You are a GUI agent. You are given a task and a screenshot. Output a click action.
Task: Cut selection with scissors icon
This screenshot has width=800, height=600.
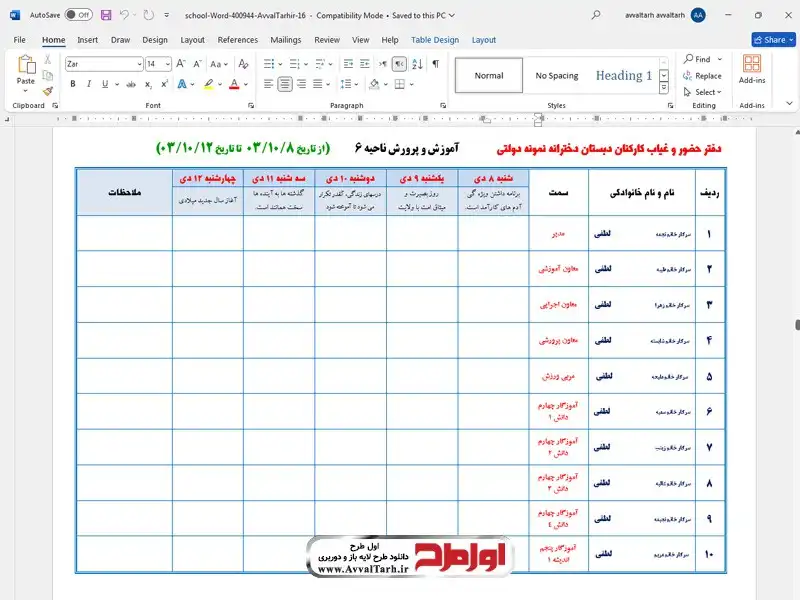click(x=47, y=59)
